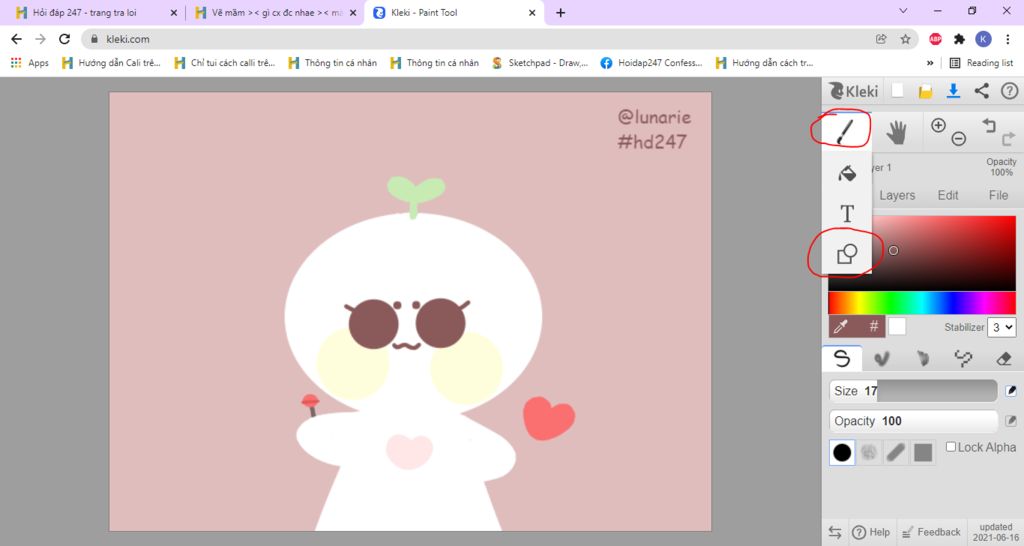Choose the Blend brush tab
This screenshot has width=1024, height=546.
pyautogui.click(x=882, y=359)
